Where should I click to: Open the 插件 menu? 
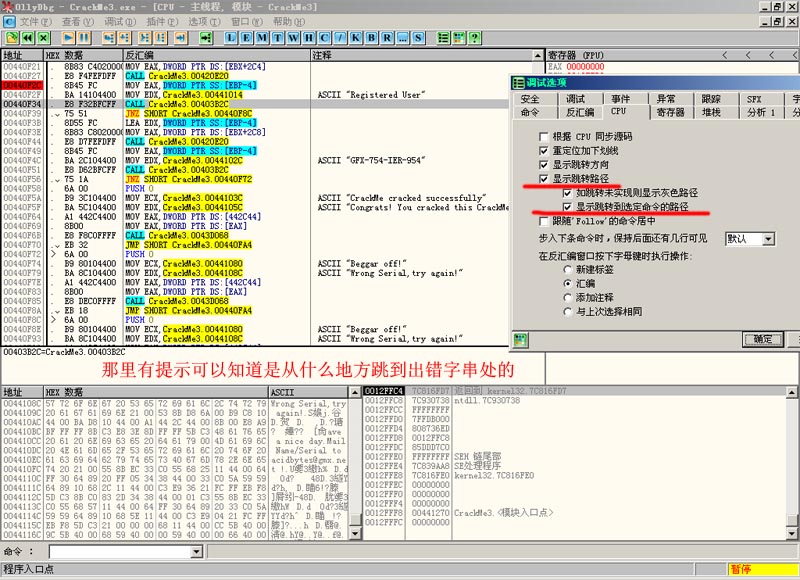click(162, 21)
